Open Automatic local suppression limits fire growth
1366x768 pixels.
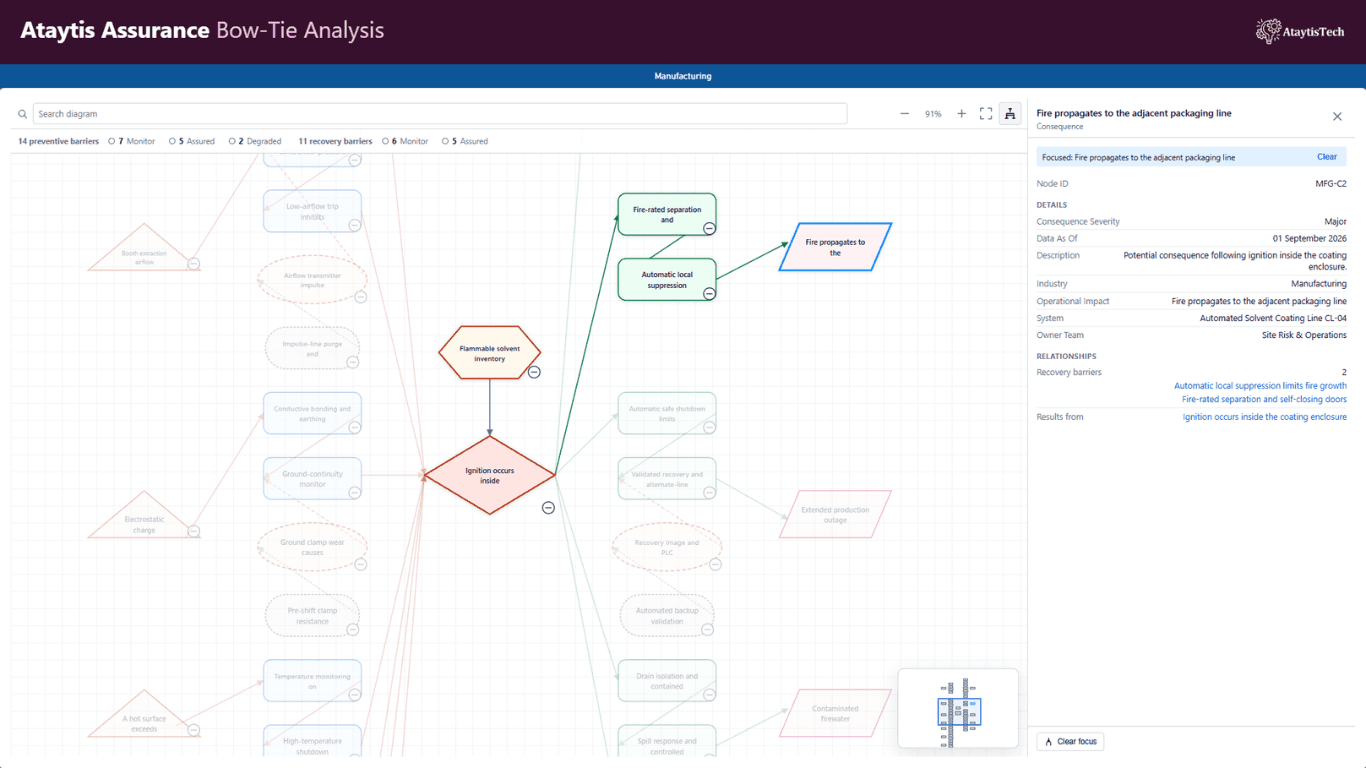coord(1260,386)
